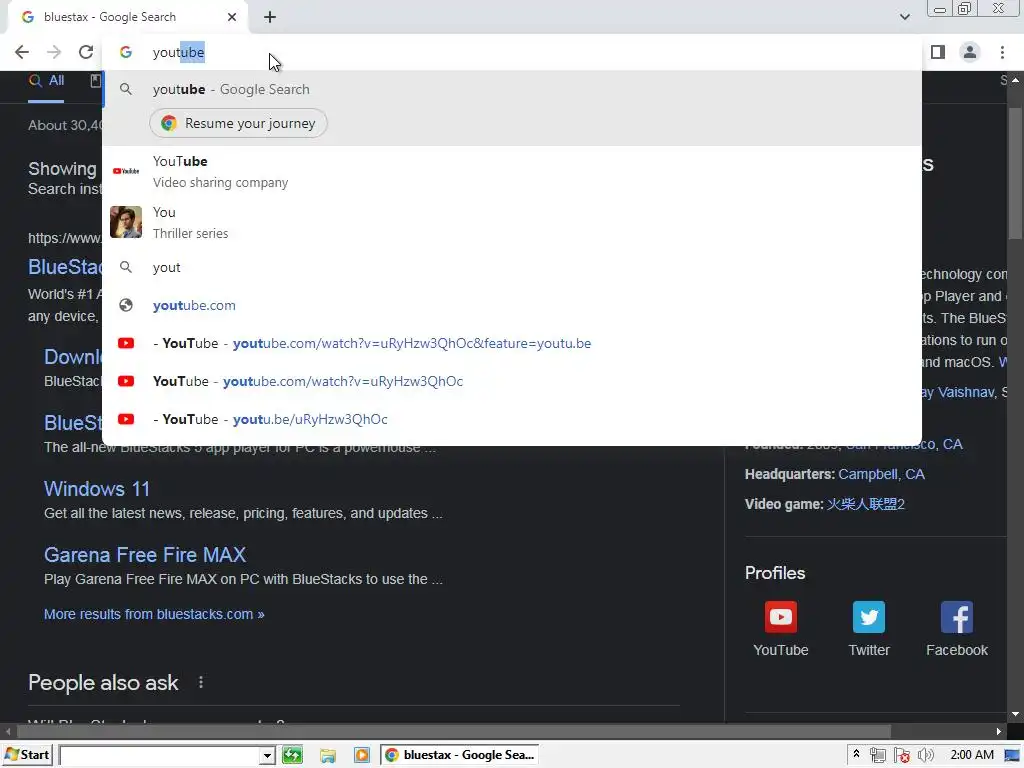1024x768 pixels.
Task: Click the green taskbar go icon
Action: 293,756
